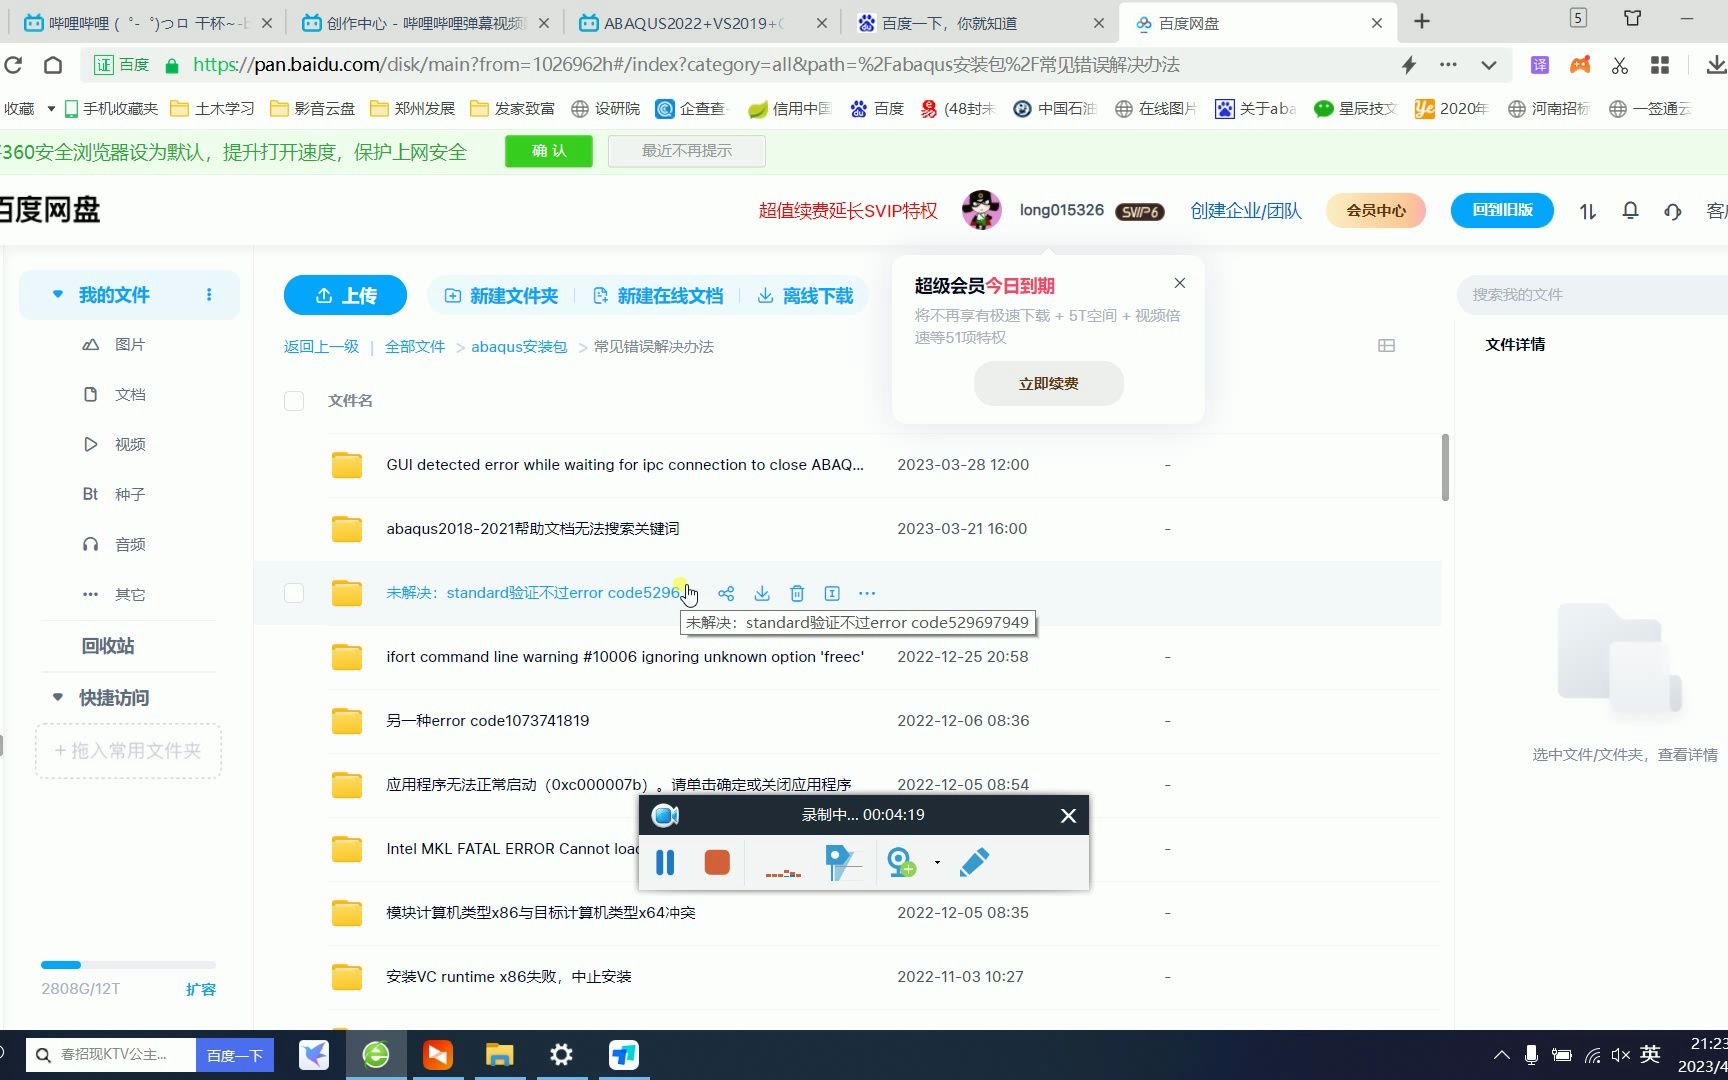Open 安装VC runtime x86失败 folder

click(x=509, y=977)
